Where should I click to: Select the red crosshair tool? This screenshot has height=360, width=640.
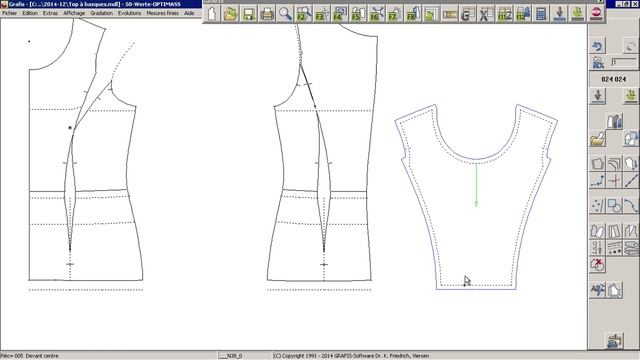[614, 181]
